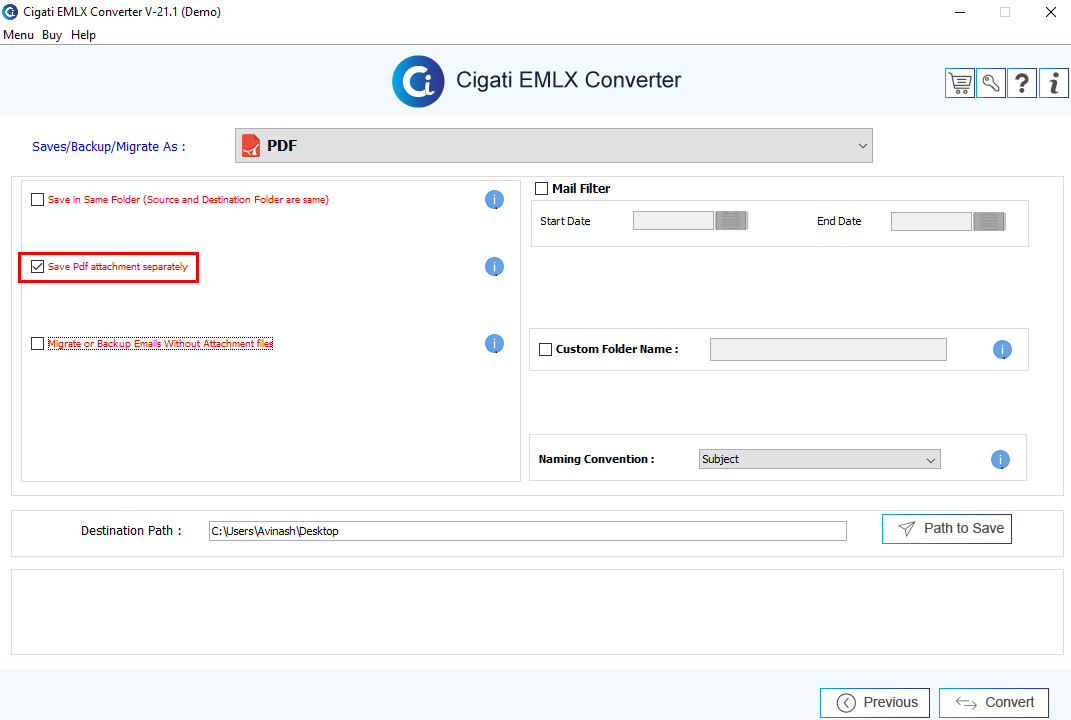Click the 'Cigati EMLX Converter' header title
Screen dimensions: 1071x720
pos(568,80)
